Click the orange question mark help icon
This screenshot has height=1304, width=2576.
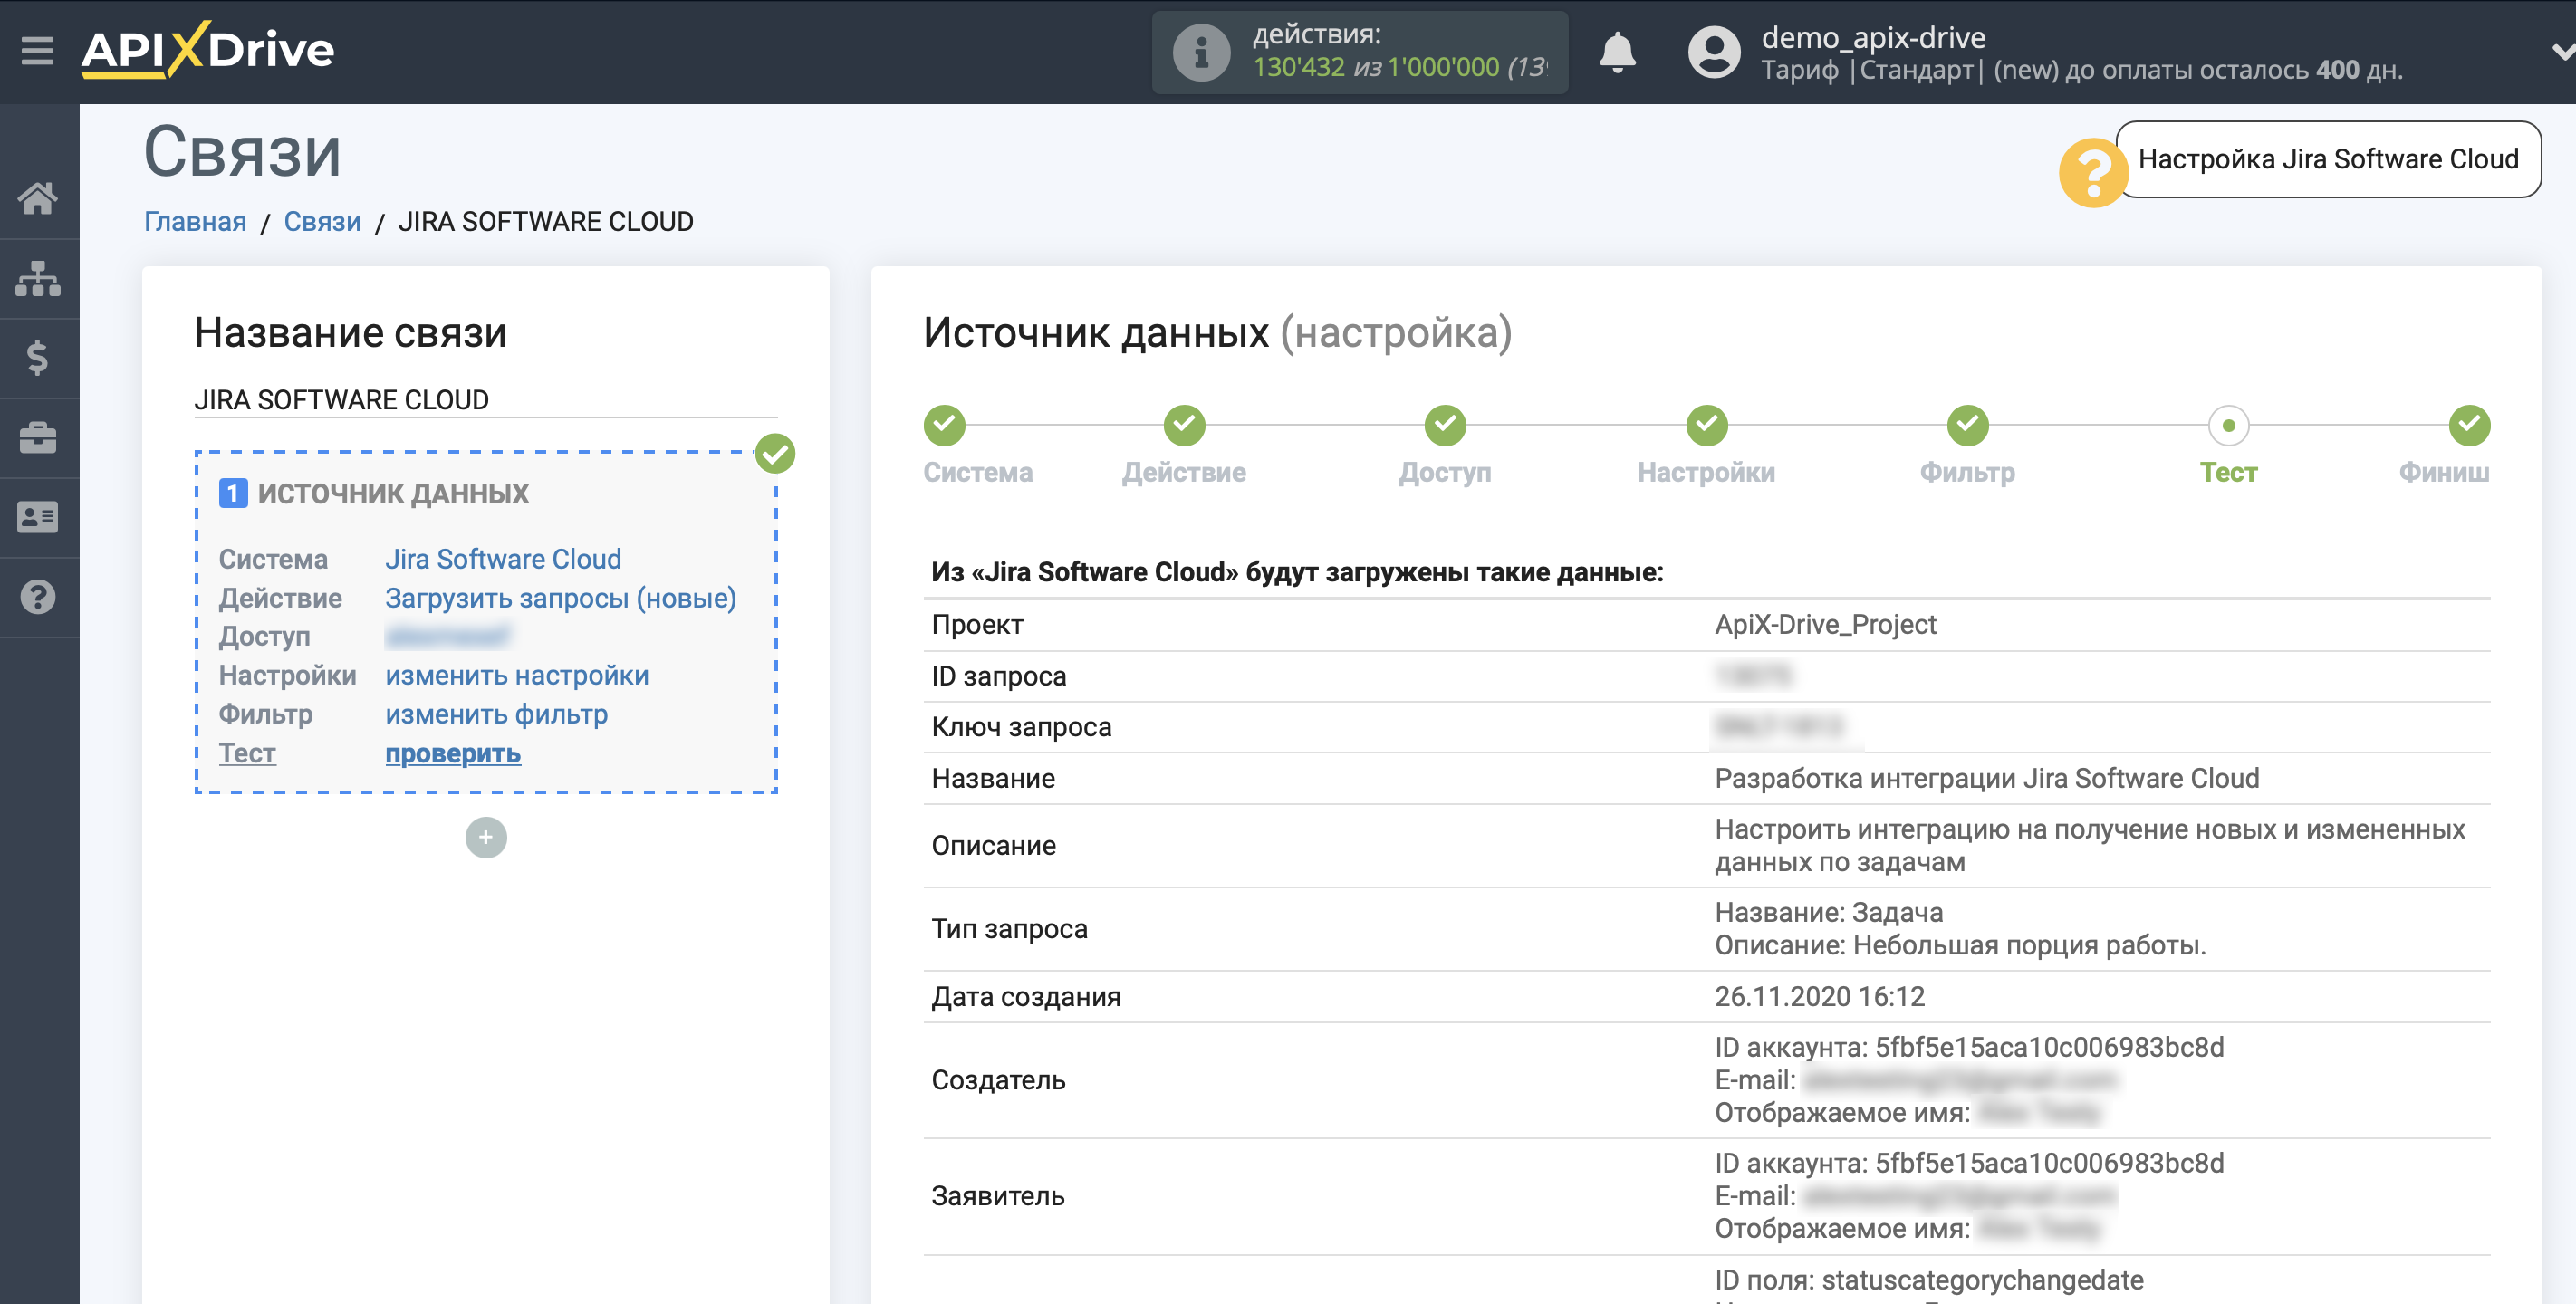coord(2092,172)
